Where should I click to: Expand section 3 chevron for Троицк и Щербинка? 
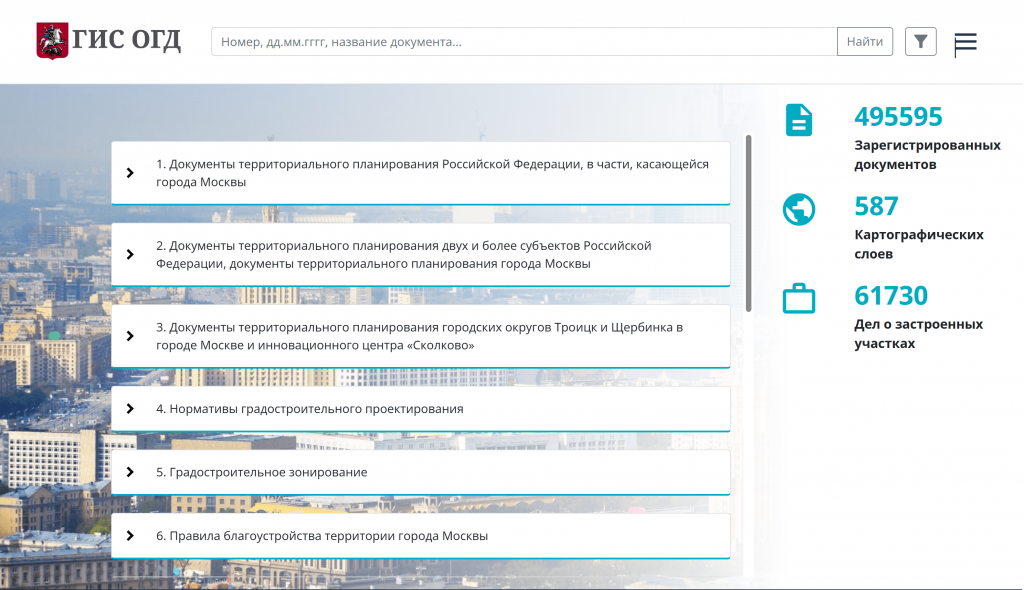[x=130, y=336]
